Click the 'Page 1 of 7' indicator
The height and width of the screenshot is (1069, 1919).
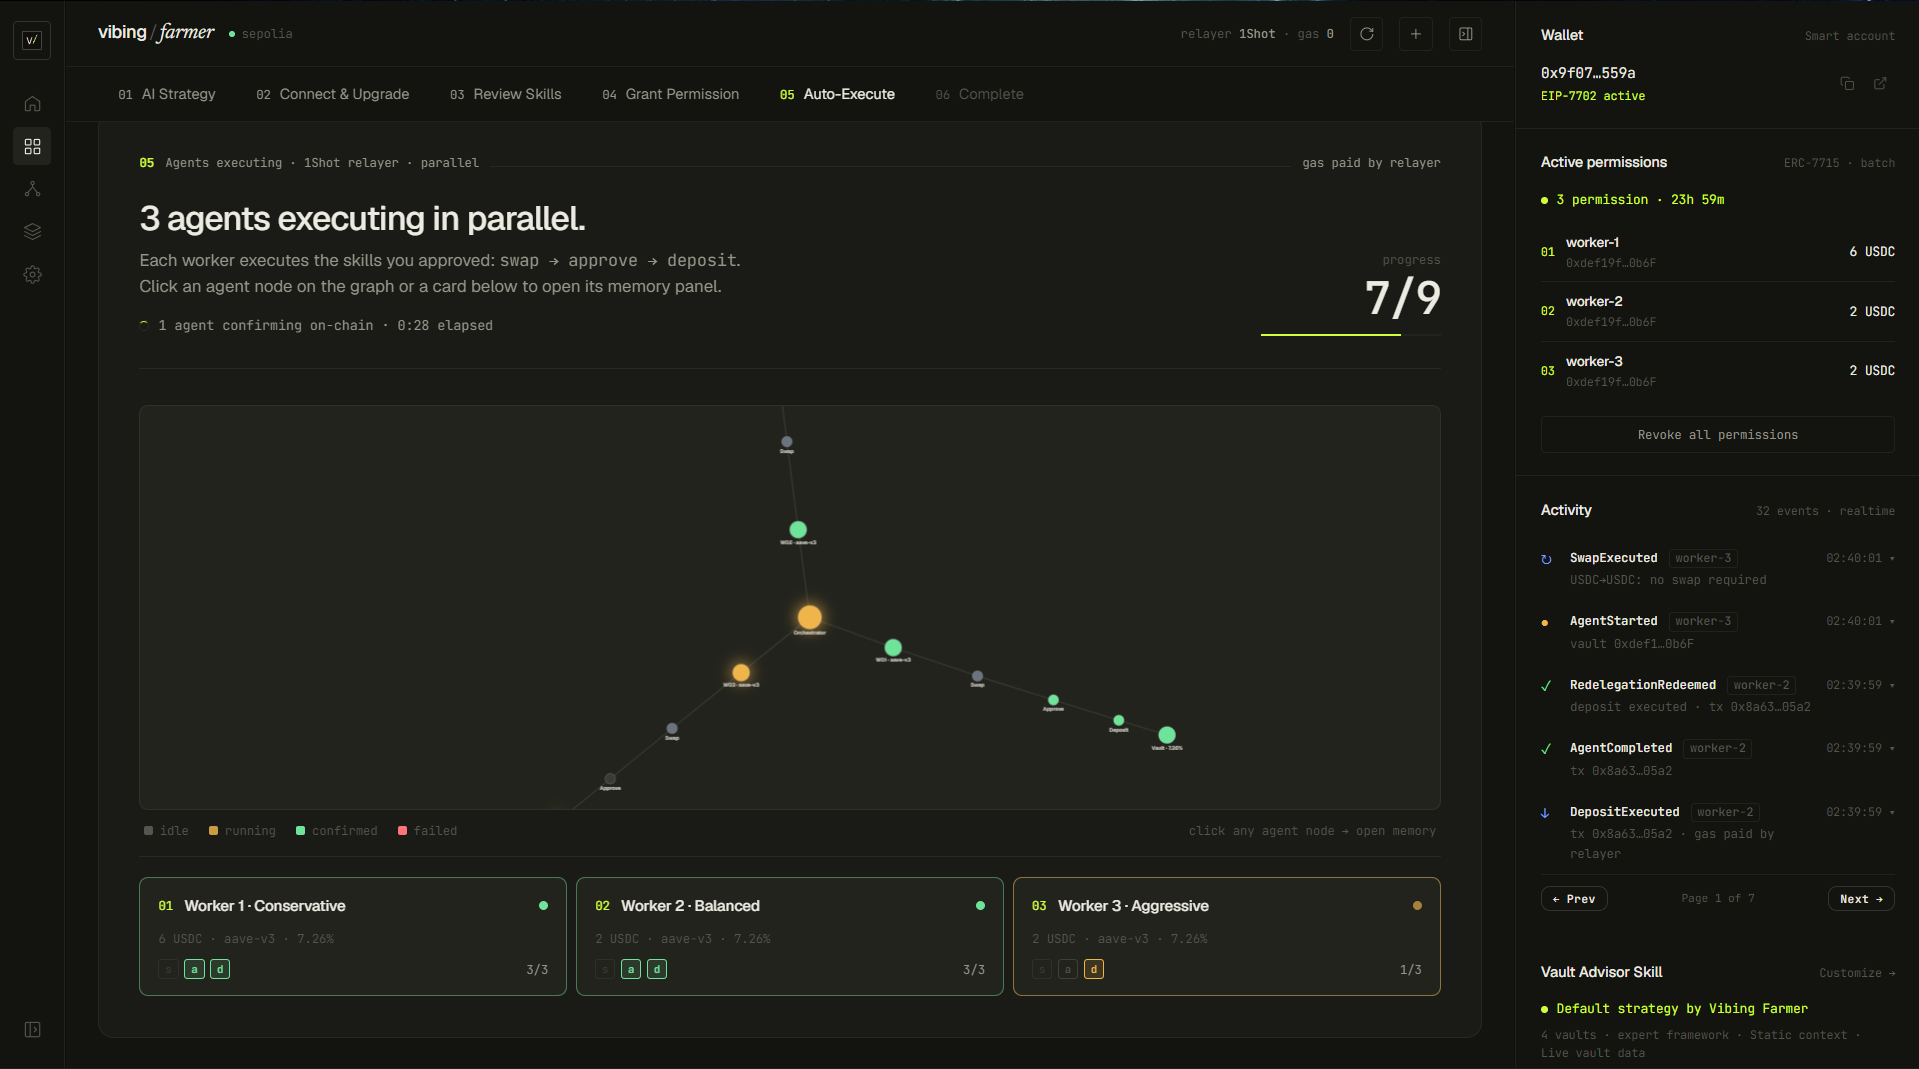pyautogui.click(x=1718, y=899)
